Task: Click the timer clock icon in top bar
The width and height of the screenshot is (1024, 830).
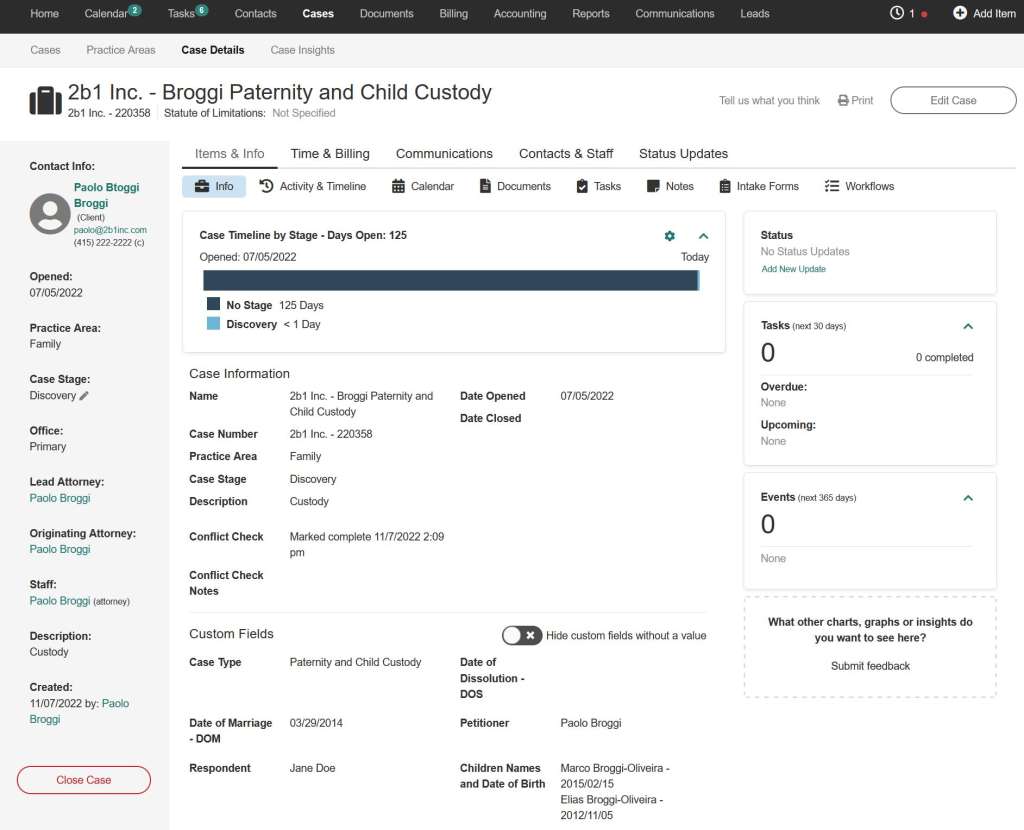Action: (x=896, y=14)
